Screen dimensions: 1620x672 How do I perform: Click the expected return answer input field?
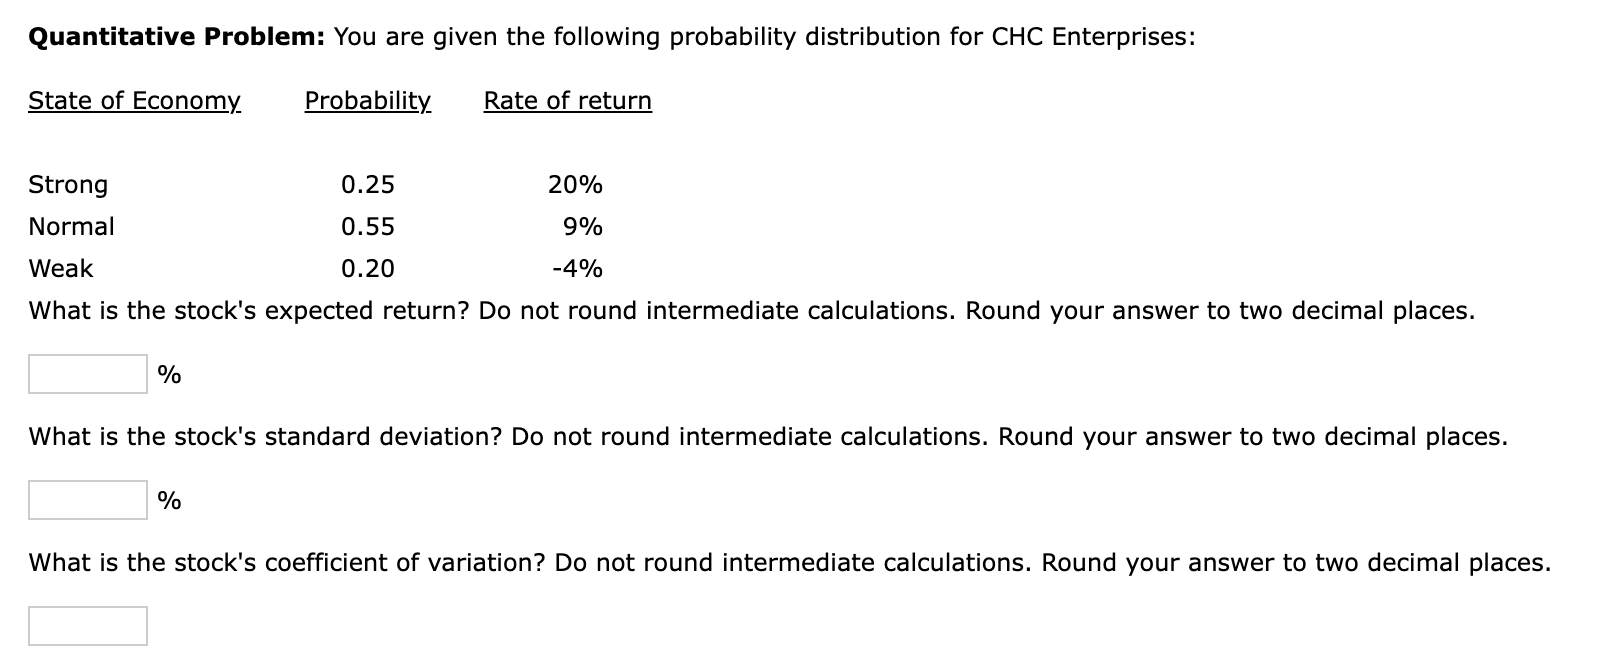(87, 374)
